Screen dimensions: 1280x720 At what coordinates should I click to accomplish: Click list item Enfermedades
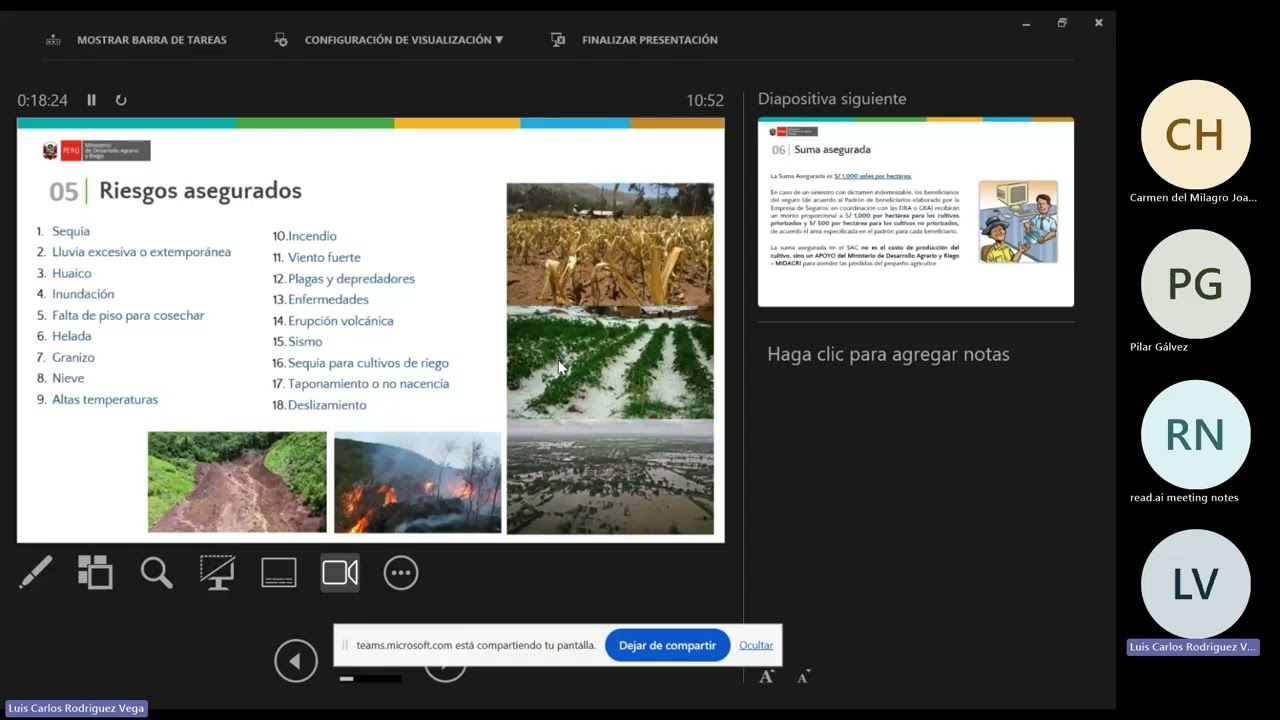(x=328, y=299)
